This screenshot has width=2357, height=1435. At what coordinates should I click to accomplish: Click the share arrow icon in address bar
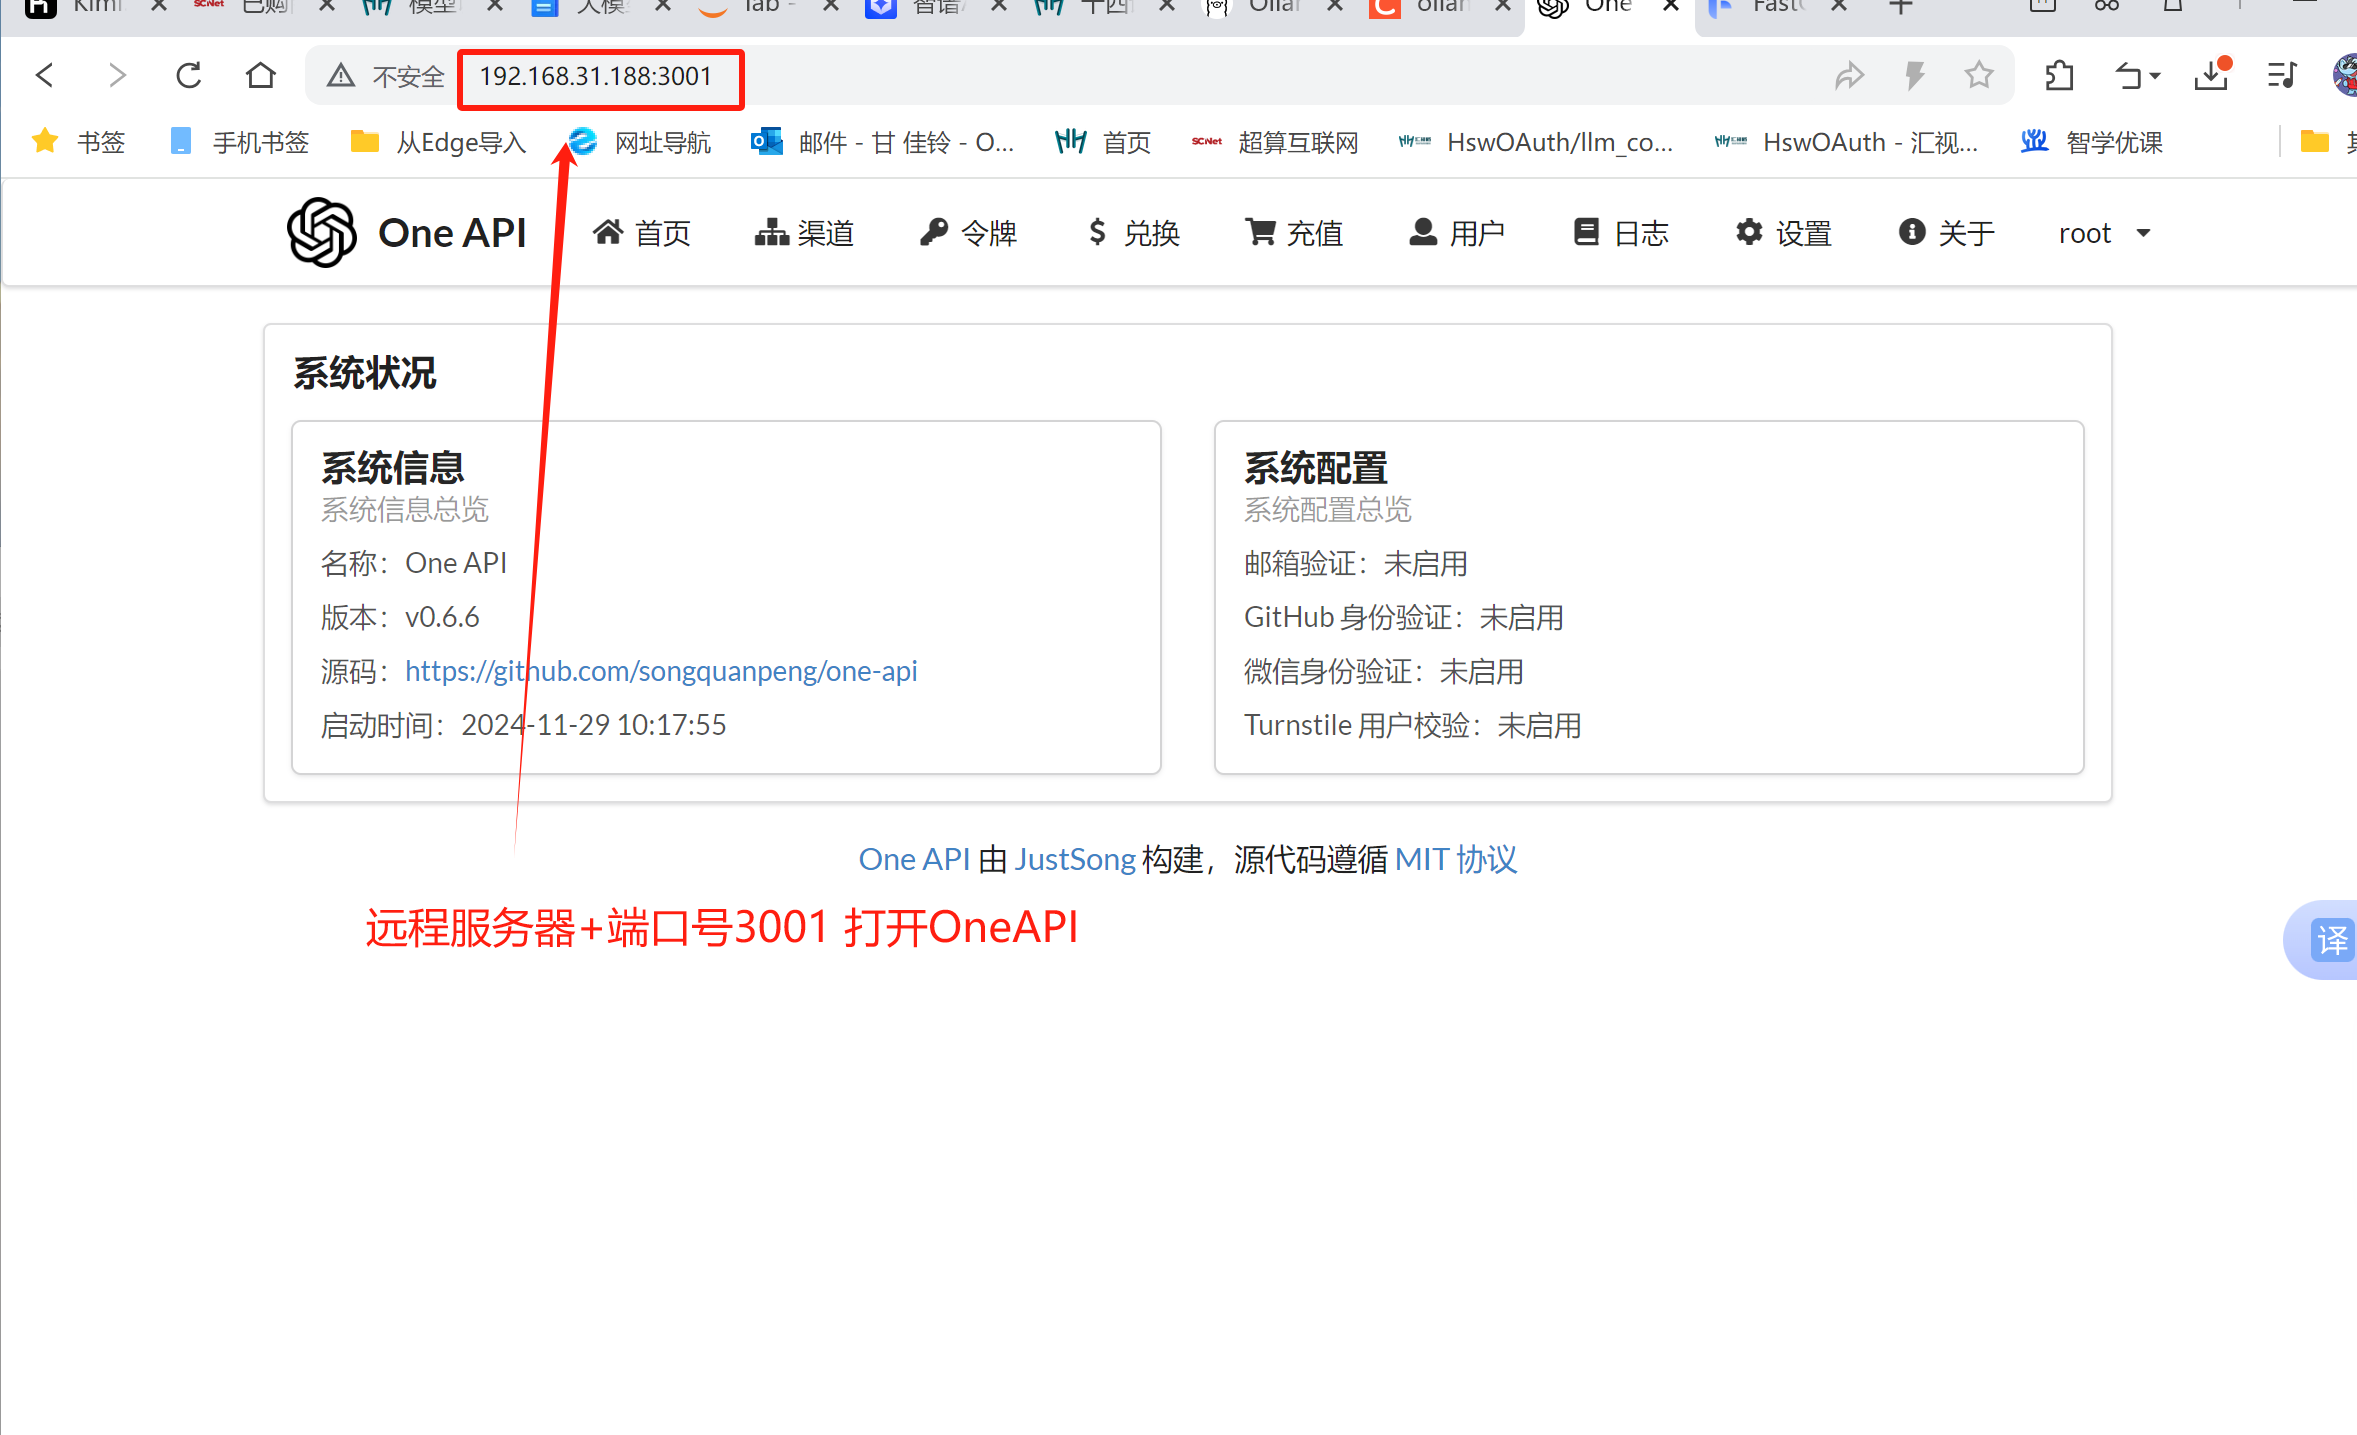coord(1849,76)
